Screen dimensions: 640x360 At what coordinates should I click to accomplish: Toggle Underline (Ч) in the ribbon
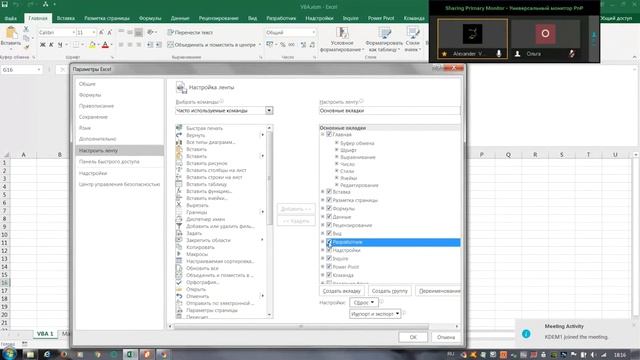tap(60, 45)
